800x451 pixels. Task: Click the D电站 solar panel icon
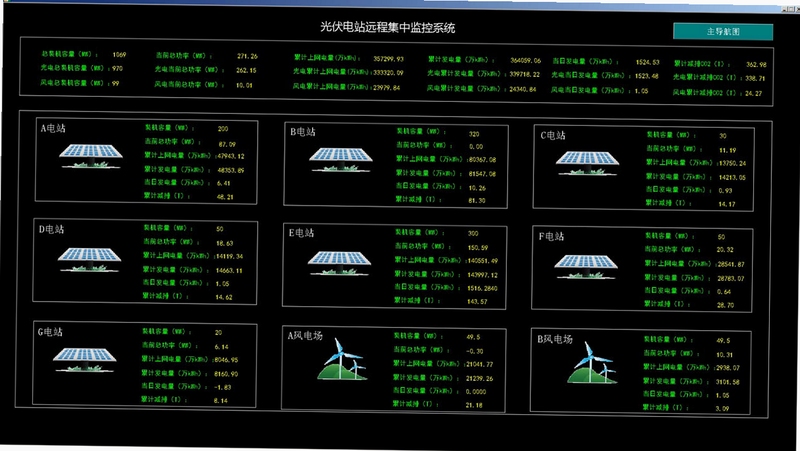coord(89,260)
